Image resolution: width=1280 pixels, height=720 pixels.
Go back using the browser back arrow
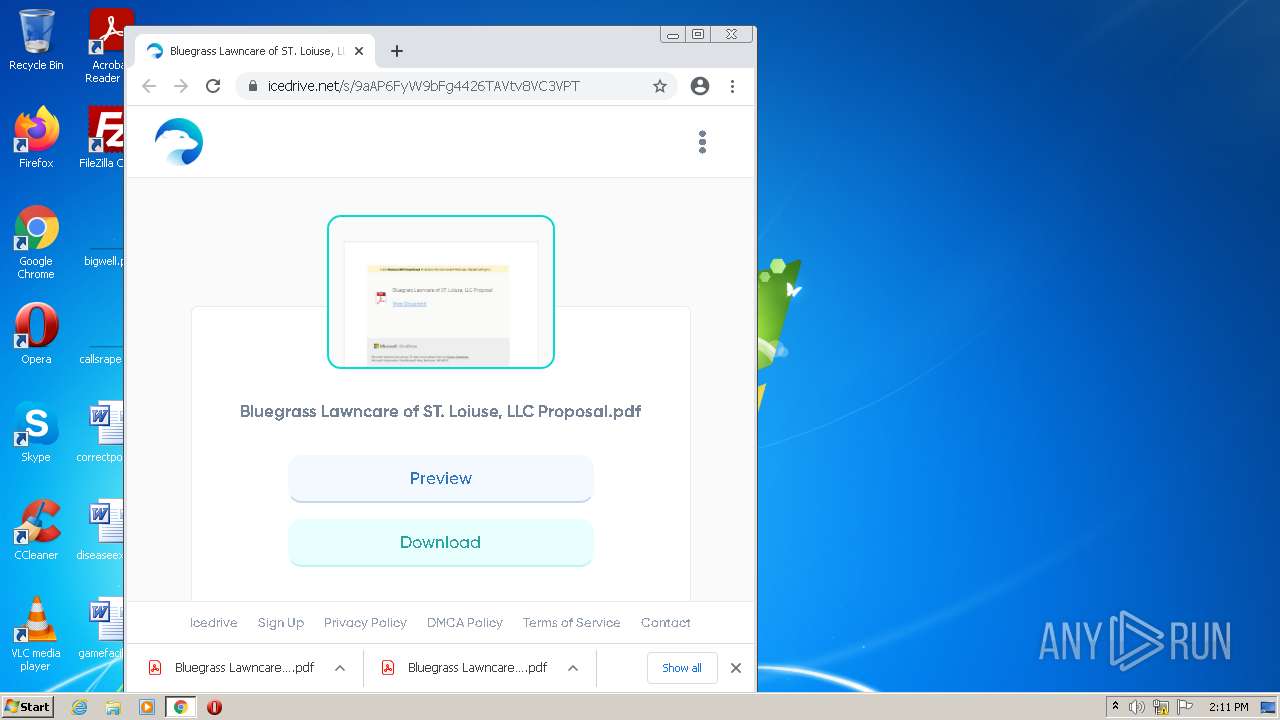(x=149, y=86)
